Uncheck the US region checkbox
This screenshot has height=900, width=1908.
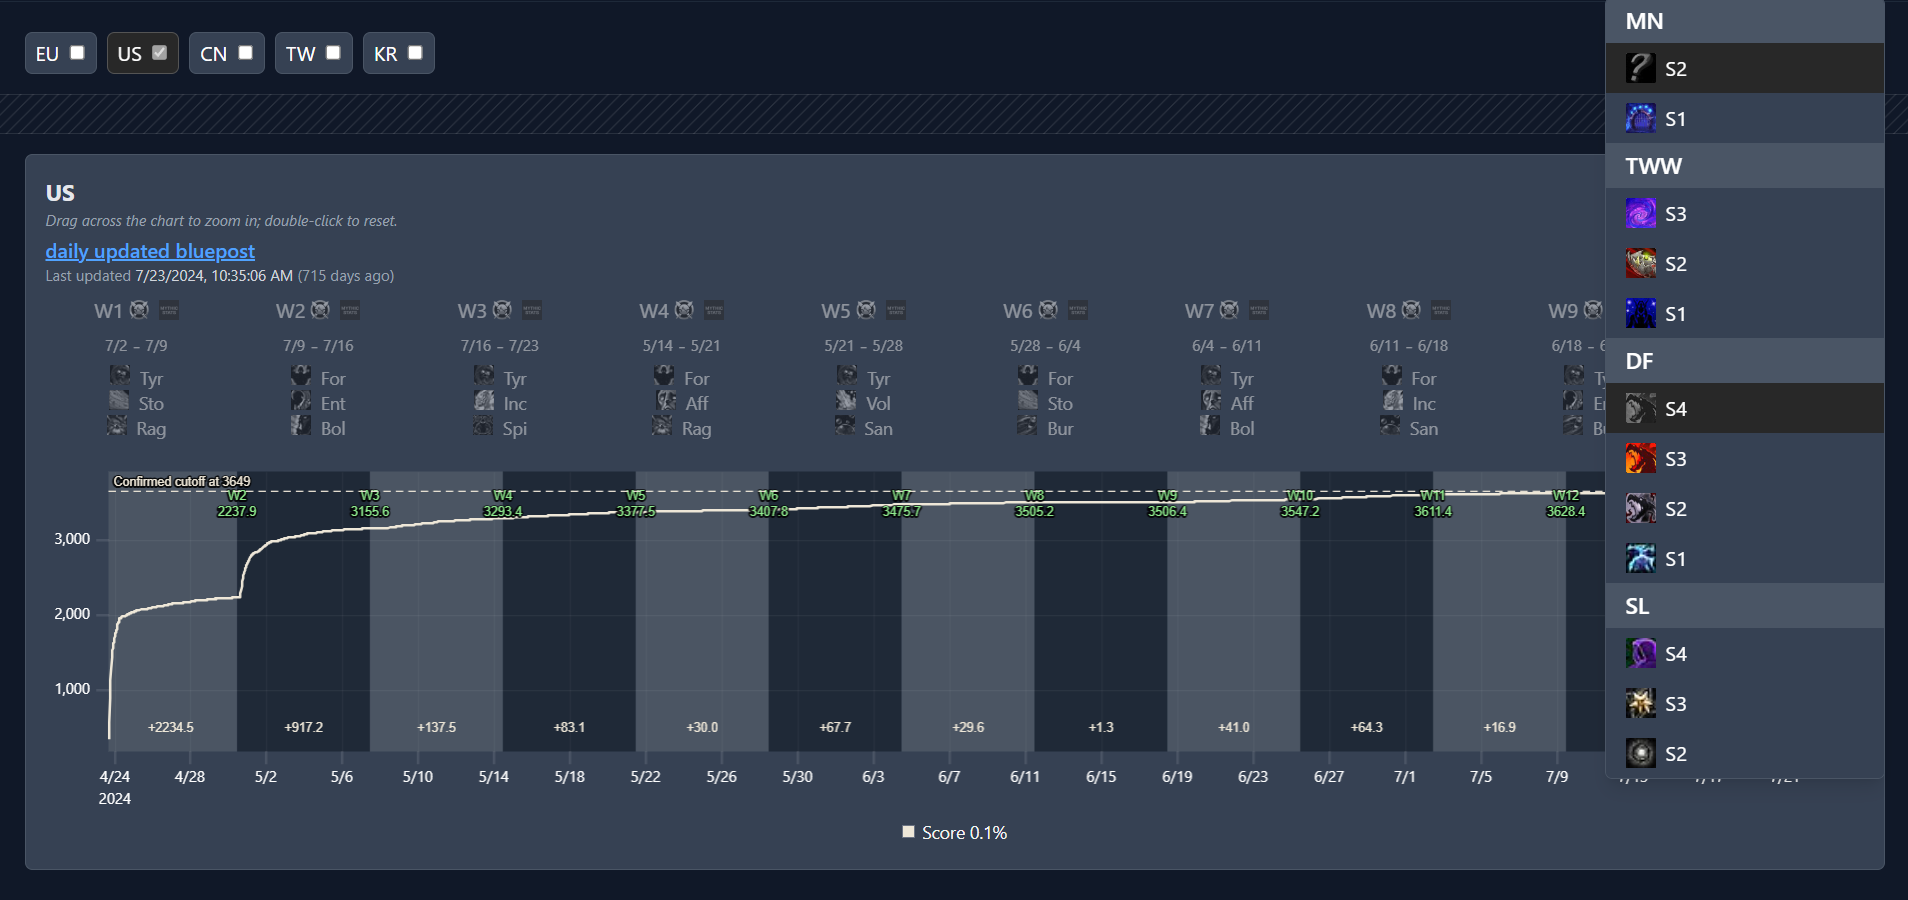tap(159, 52)
